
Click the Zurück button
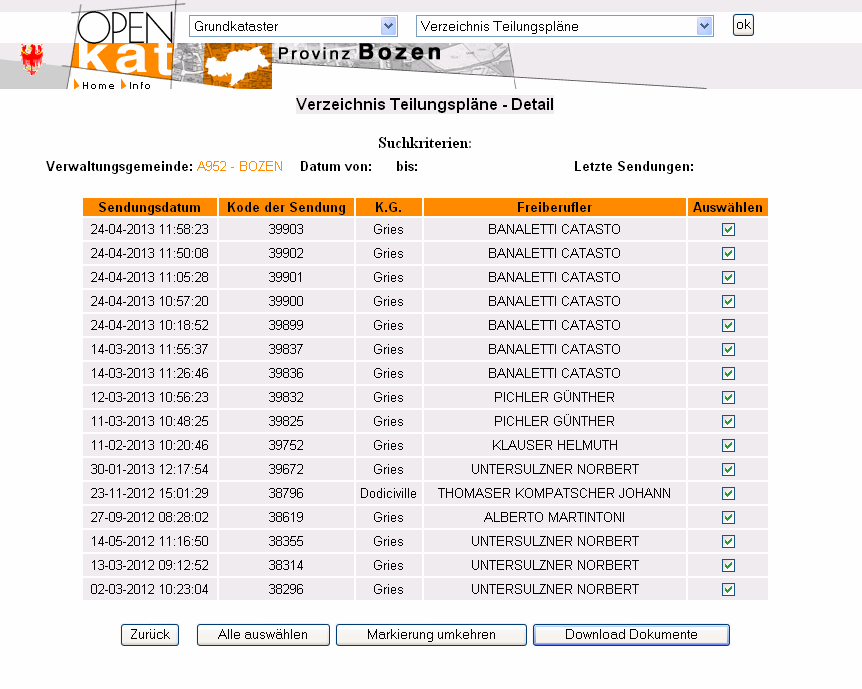[x=150, y=635]
